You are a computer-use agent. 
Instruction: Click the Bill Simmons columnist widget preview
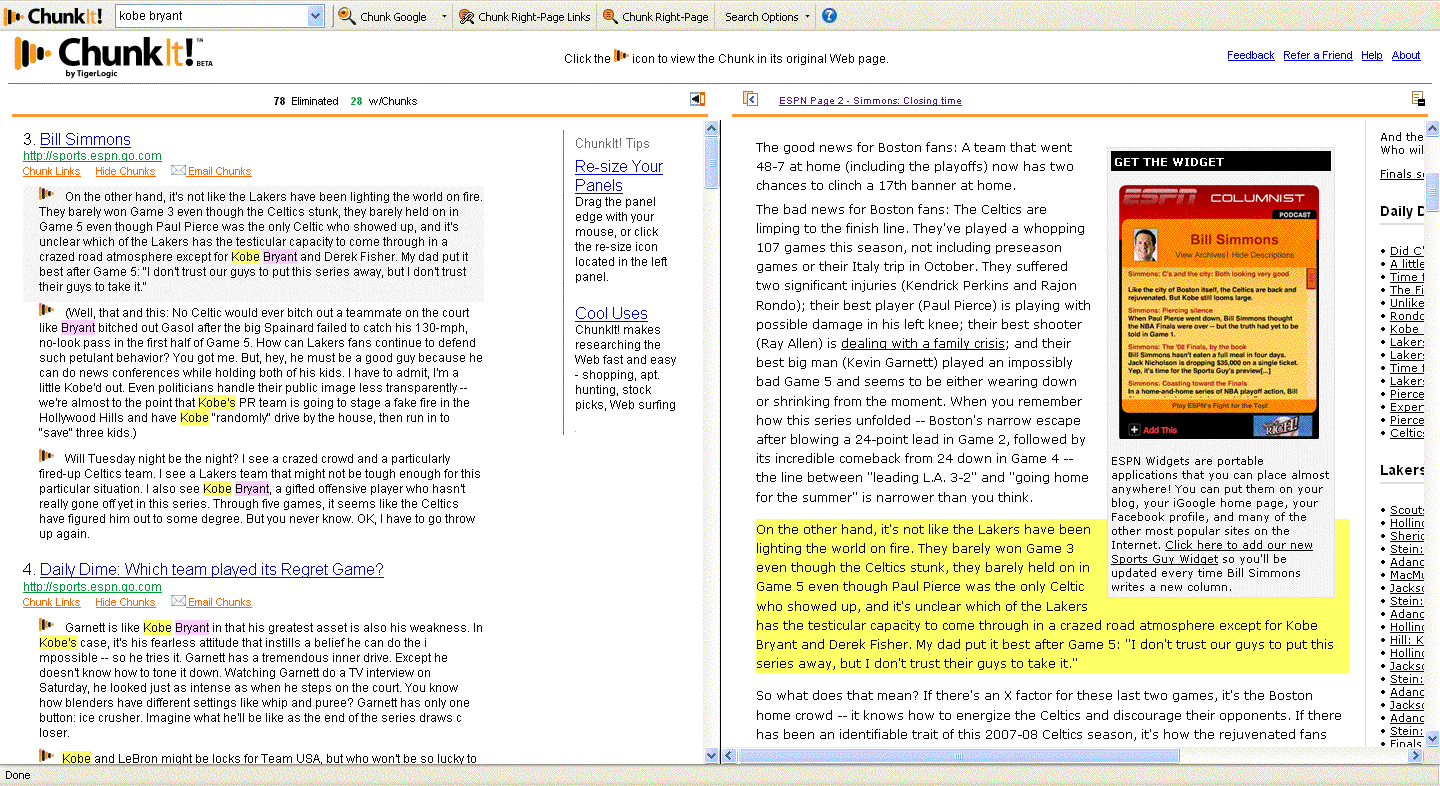pos(1219,312)
